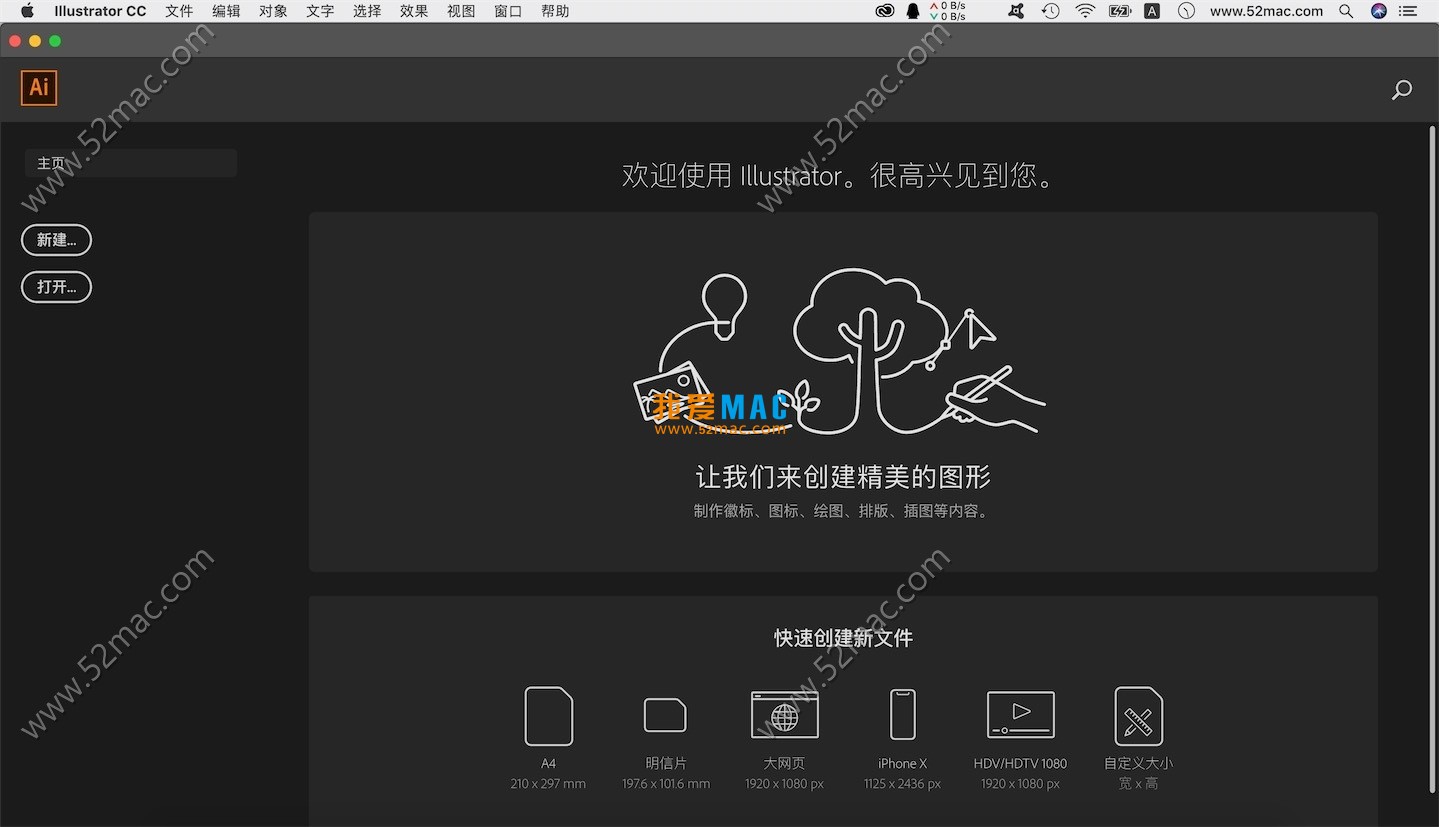Click the 快速创建新文件 heading
Screen dimensions: 1439x827
tap(843, 638)
